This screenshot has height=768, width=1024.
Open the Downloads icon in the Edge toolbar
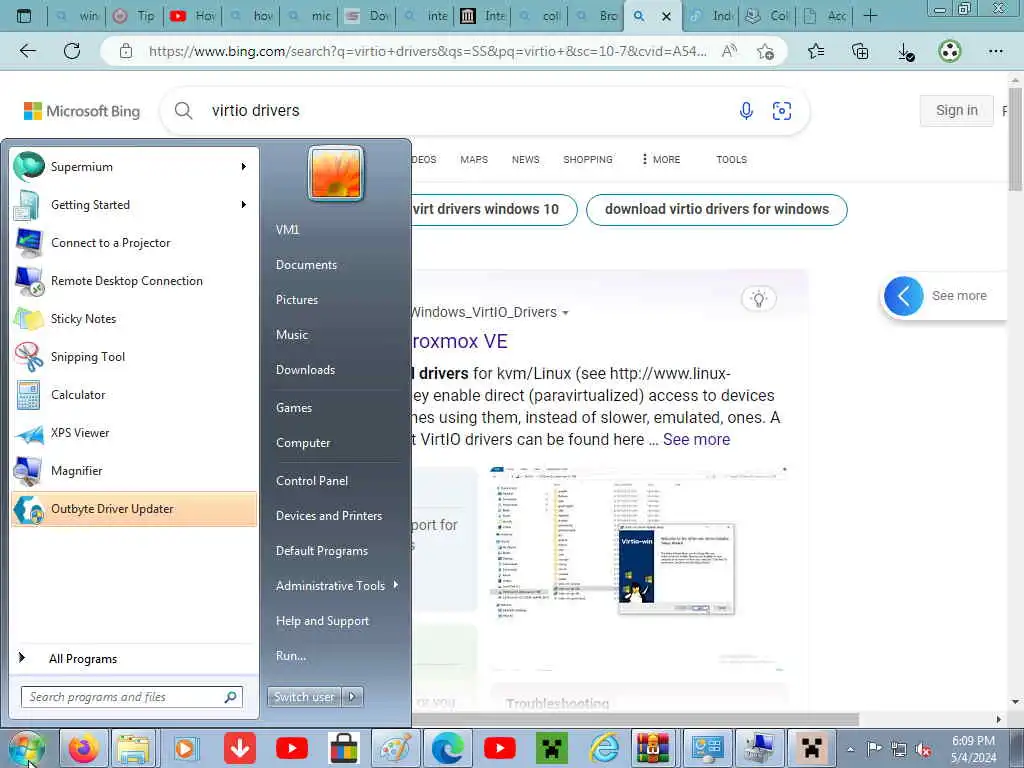[x=905, y=51]
